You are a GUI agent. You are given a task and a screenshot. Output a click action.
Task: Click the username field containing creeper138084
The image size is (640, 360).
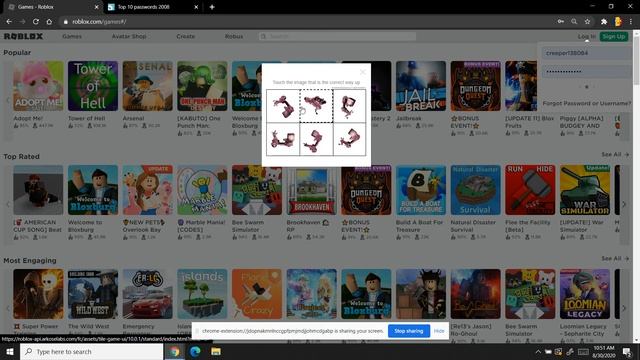click(587, 53)
